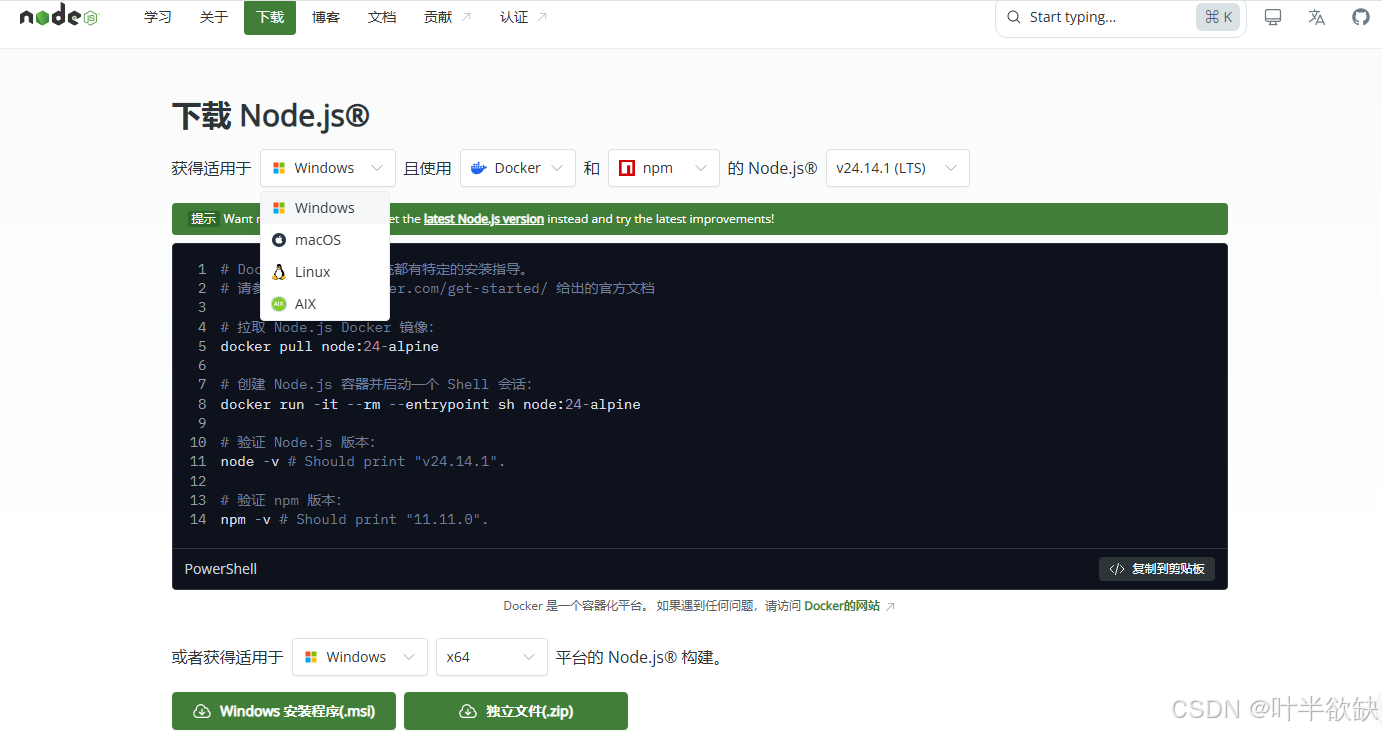1382x732 pixels.
Task: Click the PowerShell label
Action: pos(221,569)
